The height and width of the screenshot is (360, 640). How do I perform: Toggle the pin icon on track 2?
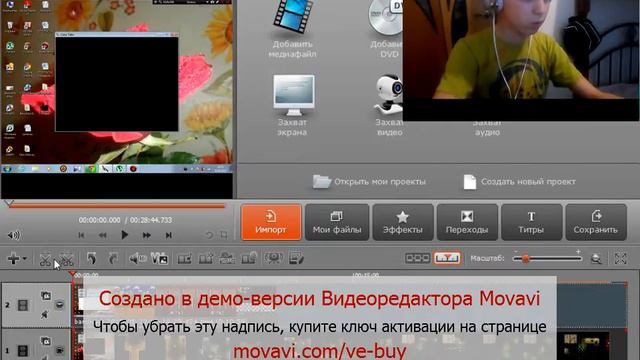point(45,314)
